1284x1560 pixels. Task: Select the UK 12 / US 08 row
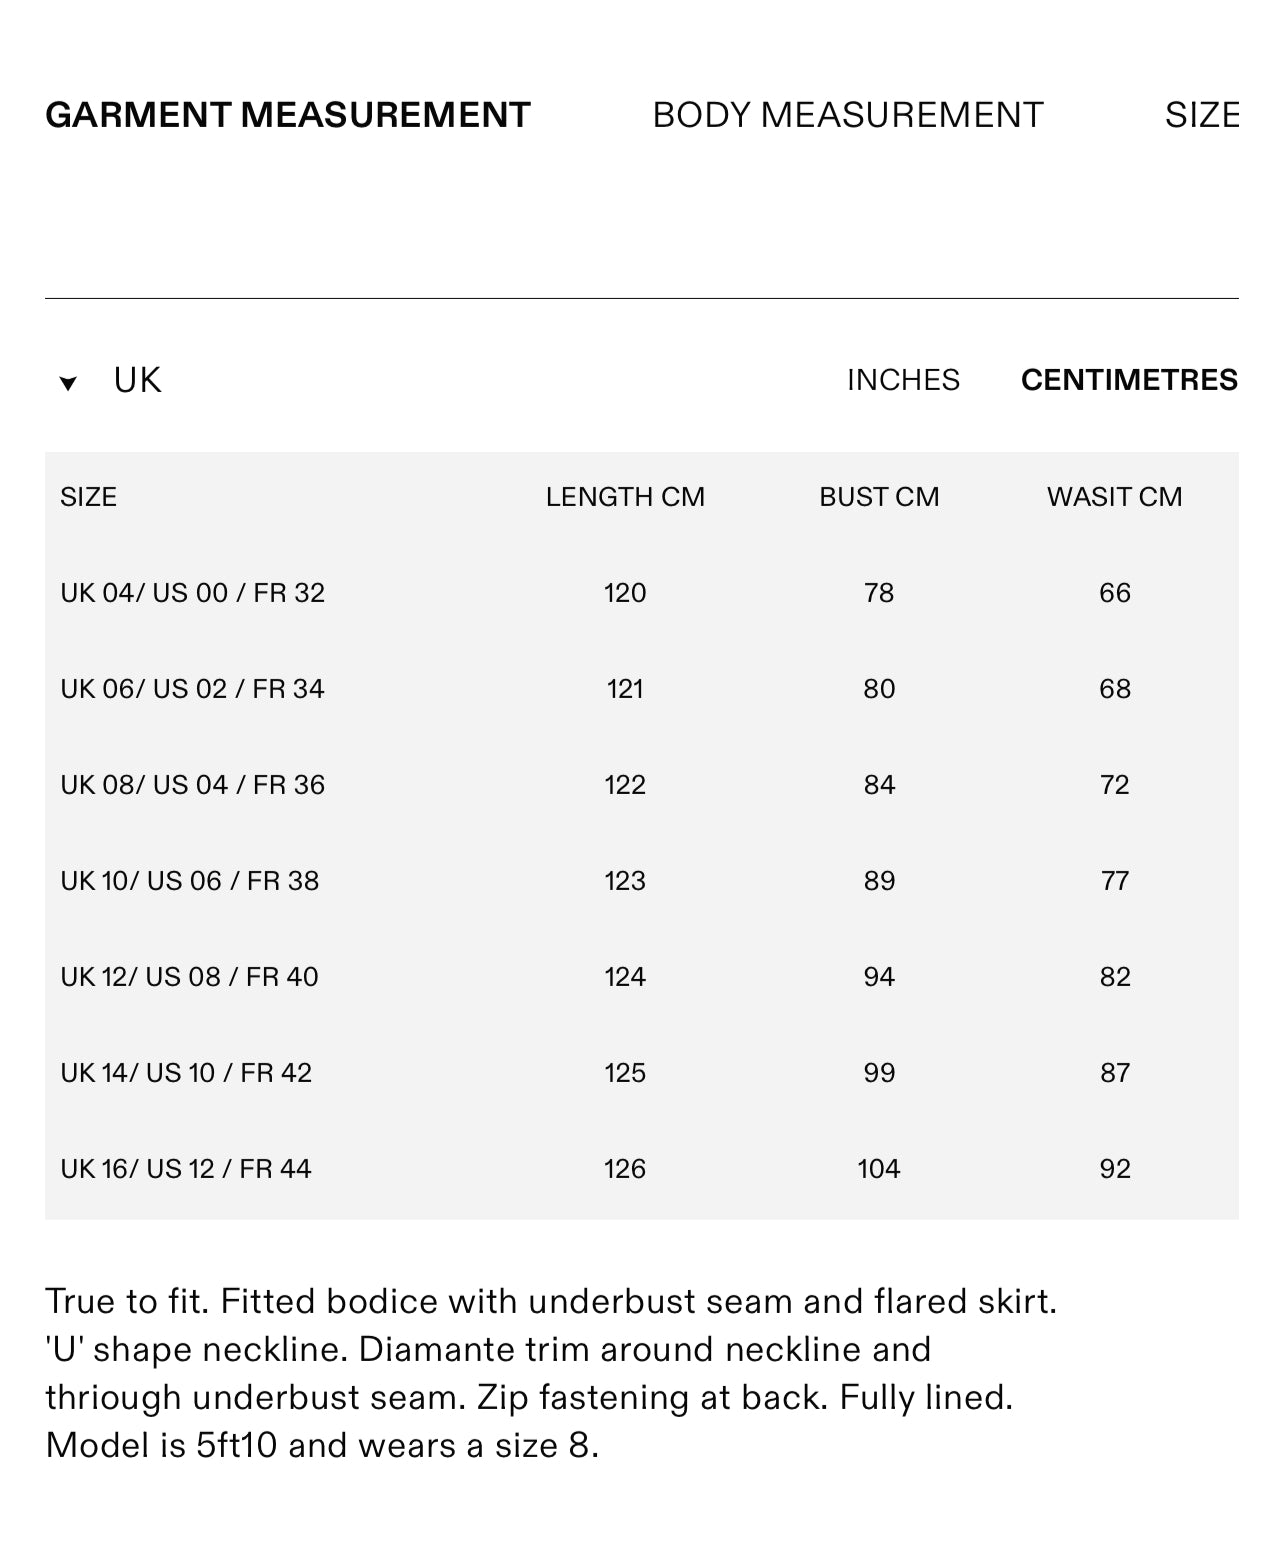point(190,977)
